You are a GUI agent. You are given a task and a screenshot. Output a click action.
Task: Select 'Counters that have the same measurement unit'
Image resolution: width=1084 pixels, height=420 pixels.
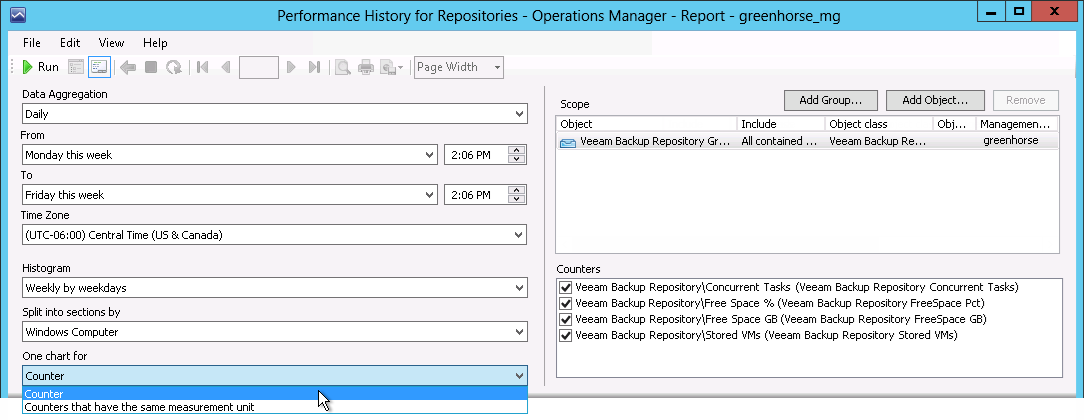pos(139,407)
